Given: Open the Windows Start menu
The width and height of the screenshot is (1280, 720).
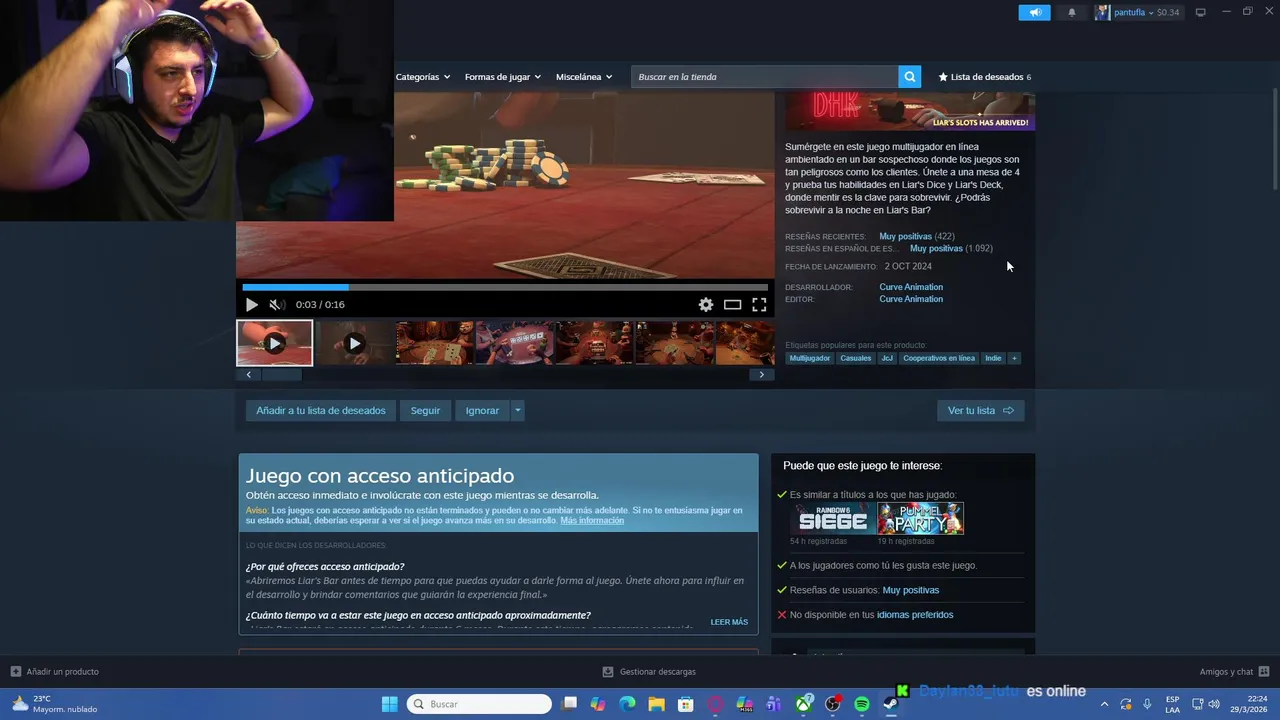Looking at the screenshot, I should (390, 704).
